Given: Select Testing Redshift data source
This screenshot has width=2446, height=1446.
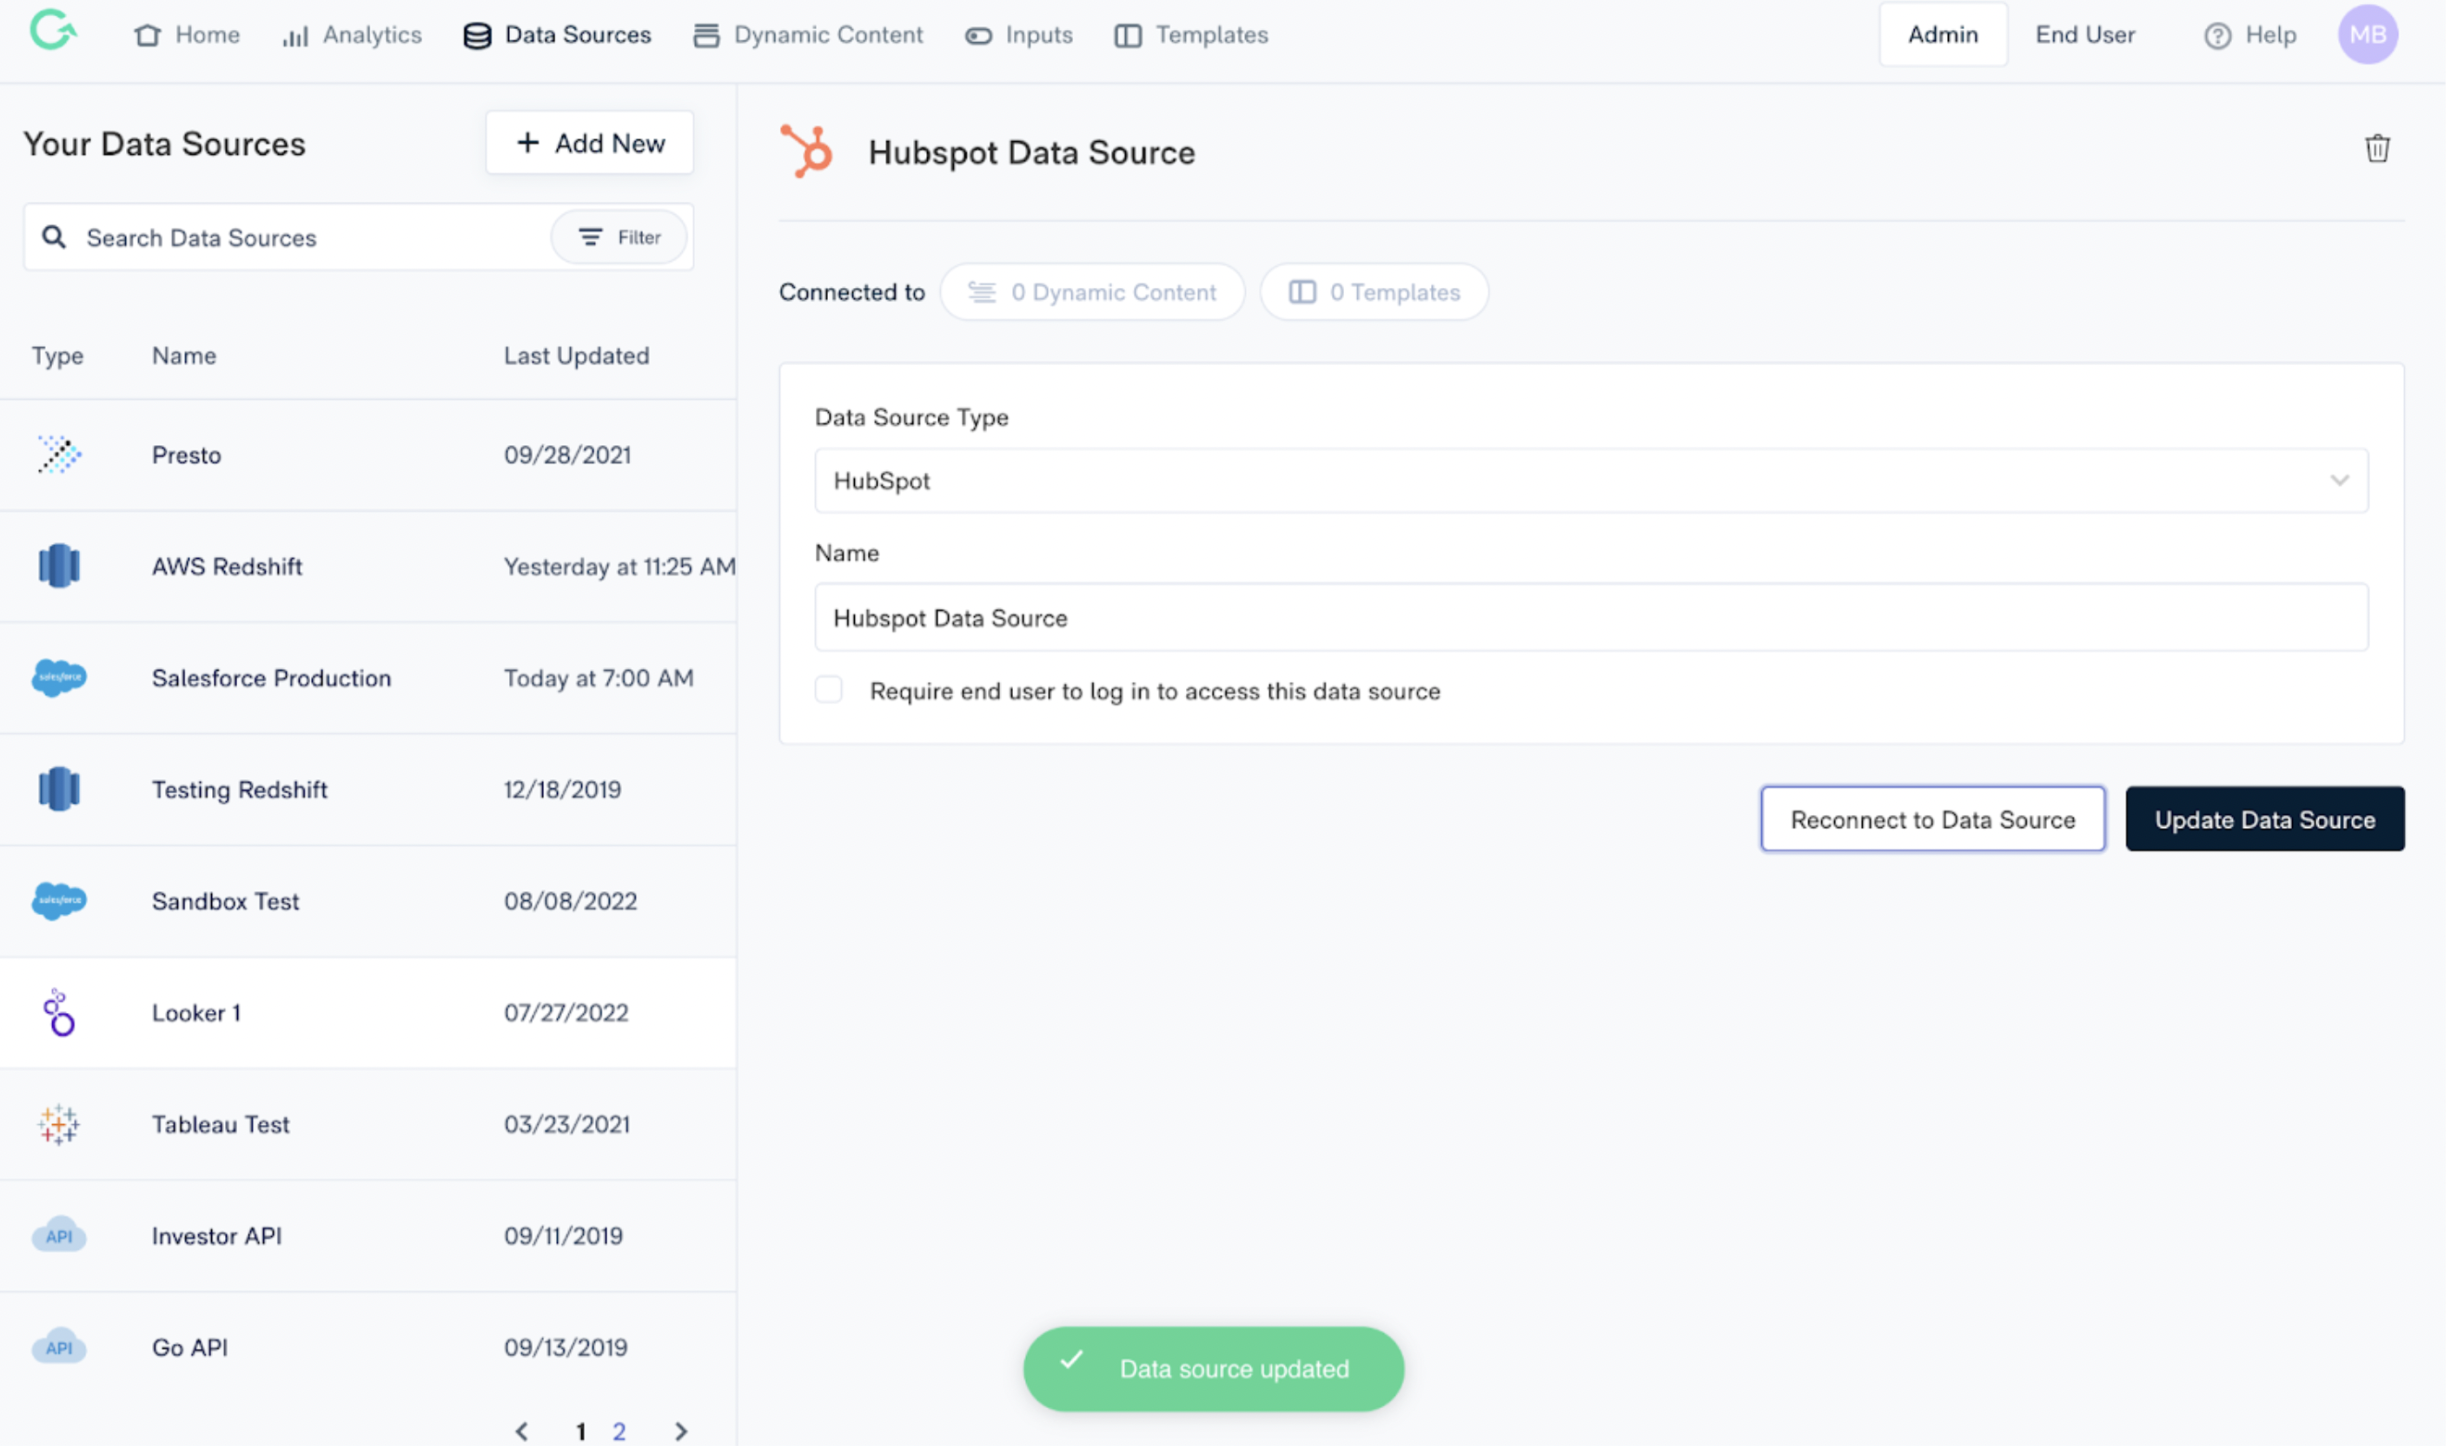Looking at the screenshot, I should [368, 789].
